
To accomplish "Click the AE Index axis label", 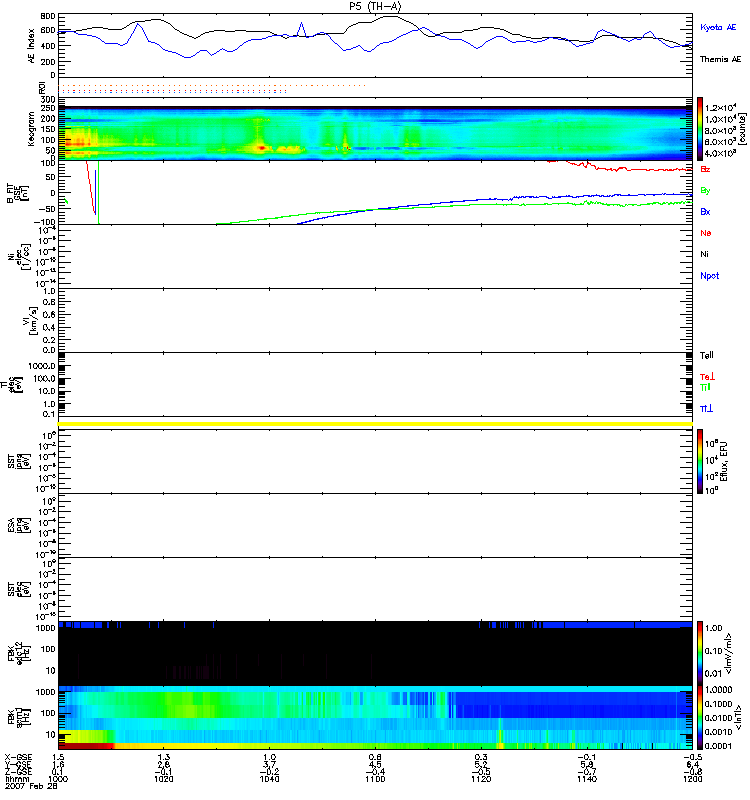I will tap(32, 45).
